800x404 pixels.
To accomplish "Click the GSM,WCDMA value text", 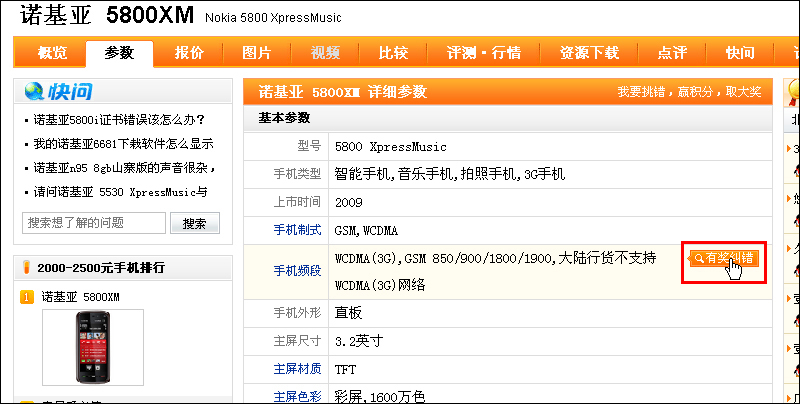I will pos(366,231).
